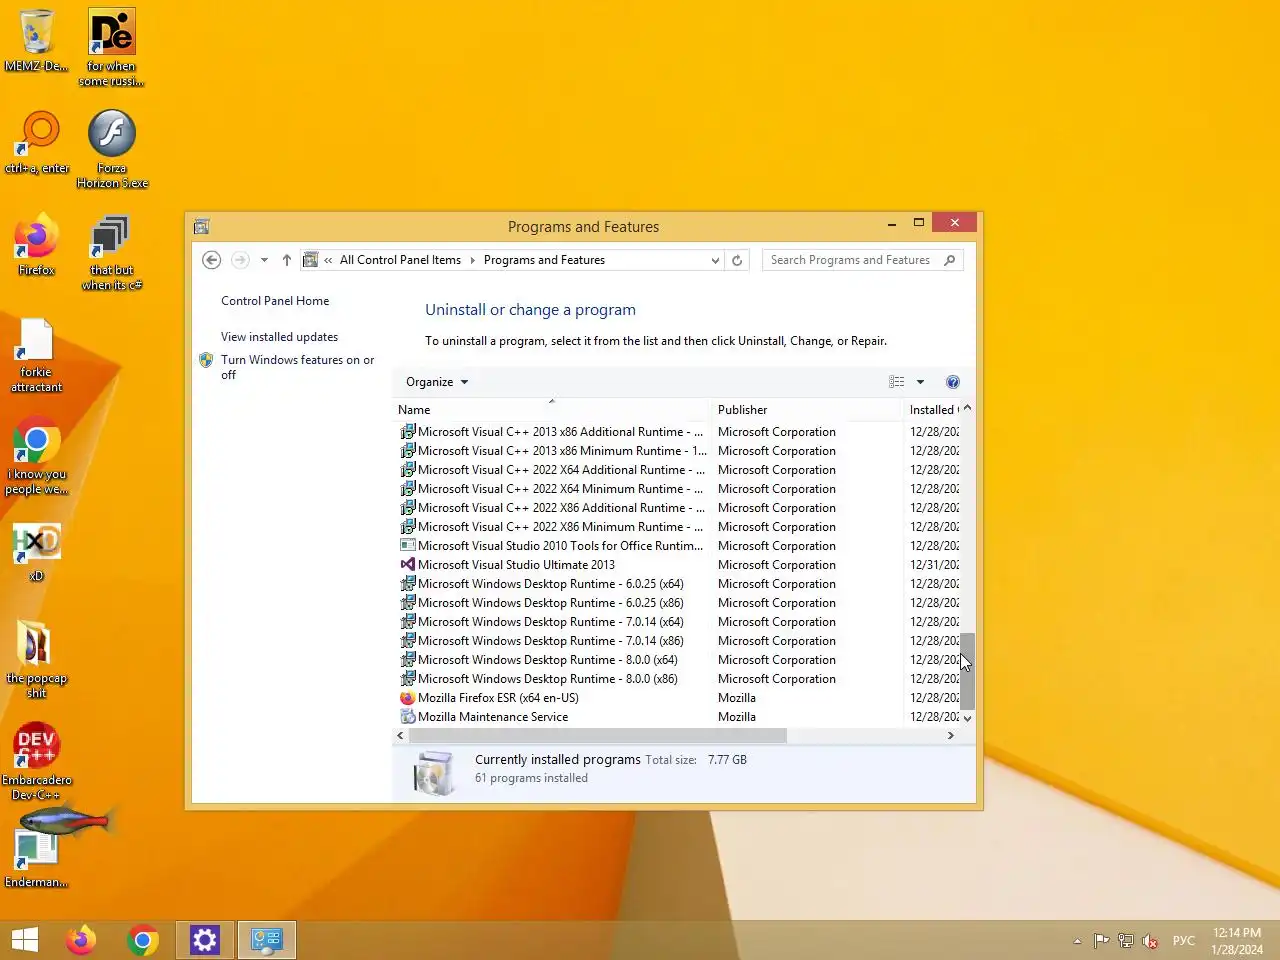
Task: Open Firefox from the taskbar
Action: [x=81, y=940]
